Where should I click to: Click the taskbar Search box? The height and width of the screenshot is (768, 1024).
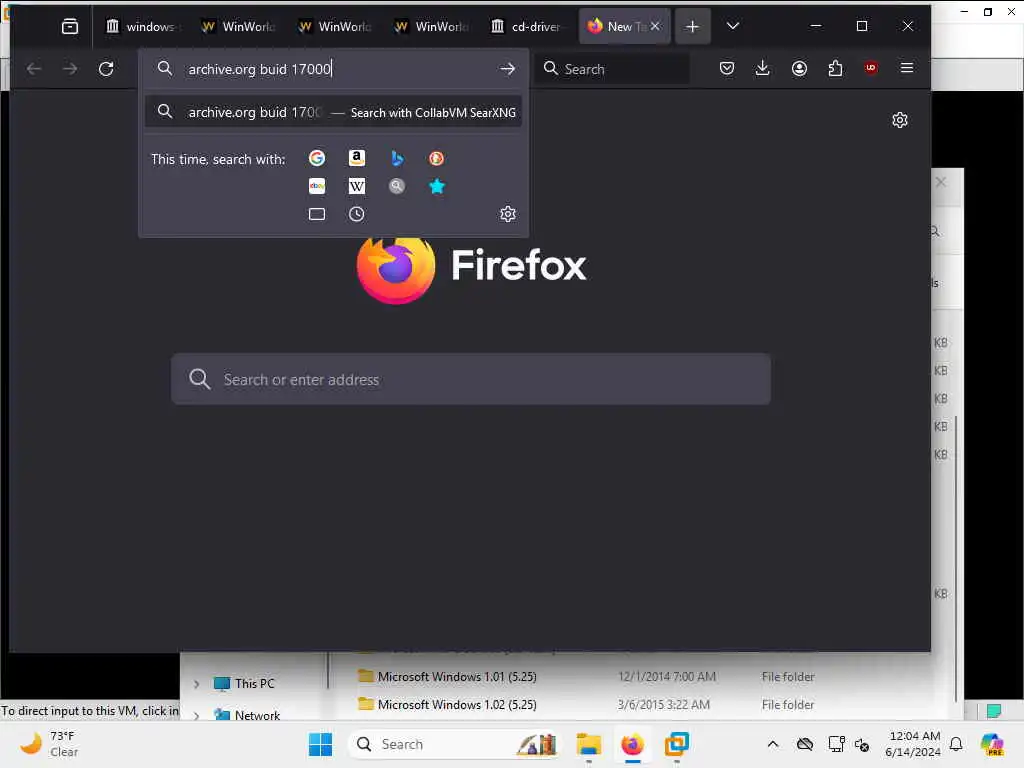click(x=456, y=744)
